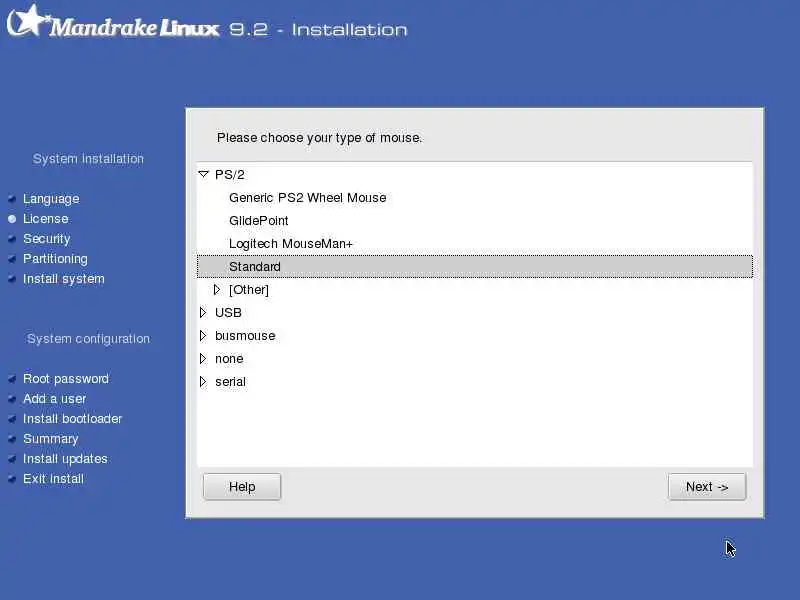Expand the [Other] subcategory

click(x=217, y=290)
